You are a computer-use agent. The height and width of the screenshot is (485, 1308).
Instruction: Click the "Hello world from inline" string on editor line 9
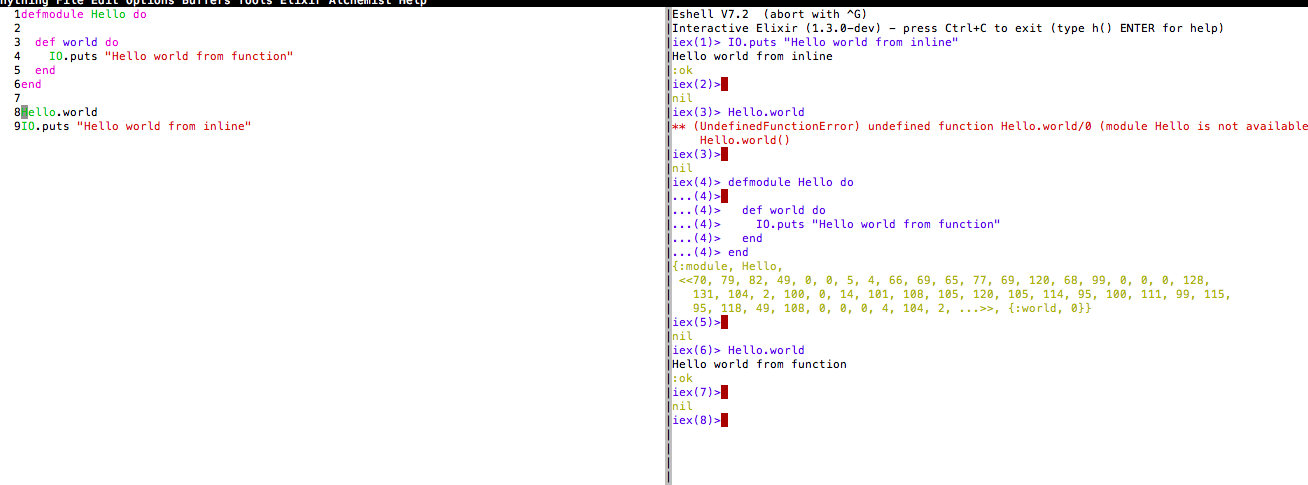164,127
